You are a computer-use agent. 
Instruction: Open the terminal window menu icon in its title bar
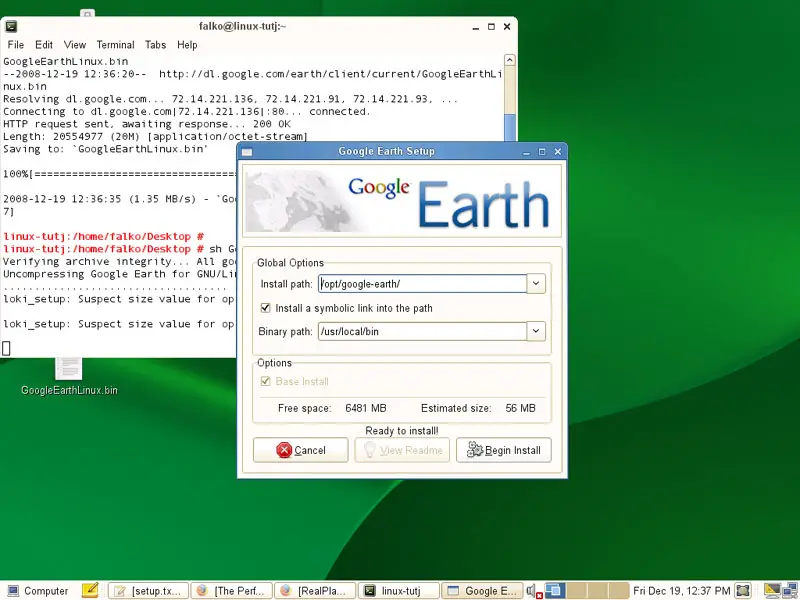(11, 26)
